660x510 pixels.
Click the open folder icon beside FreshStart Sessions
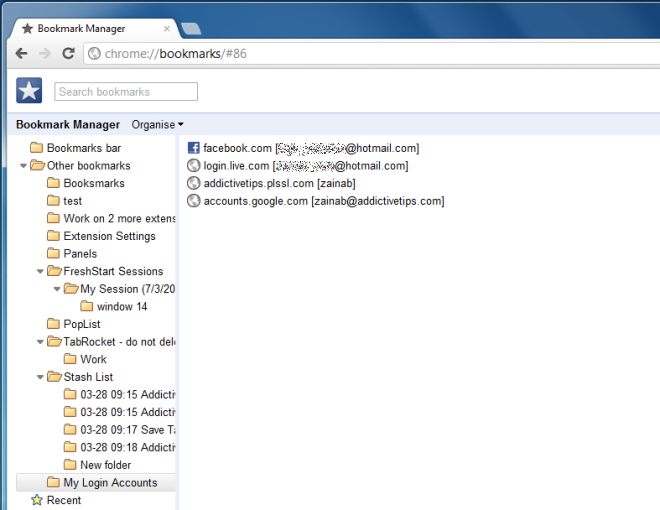[x=54, y=271]
